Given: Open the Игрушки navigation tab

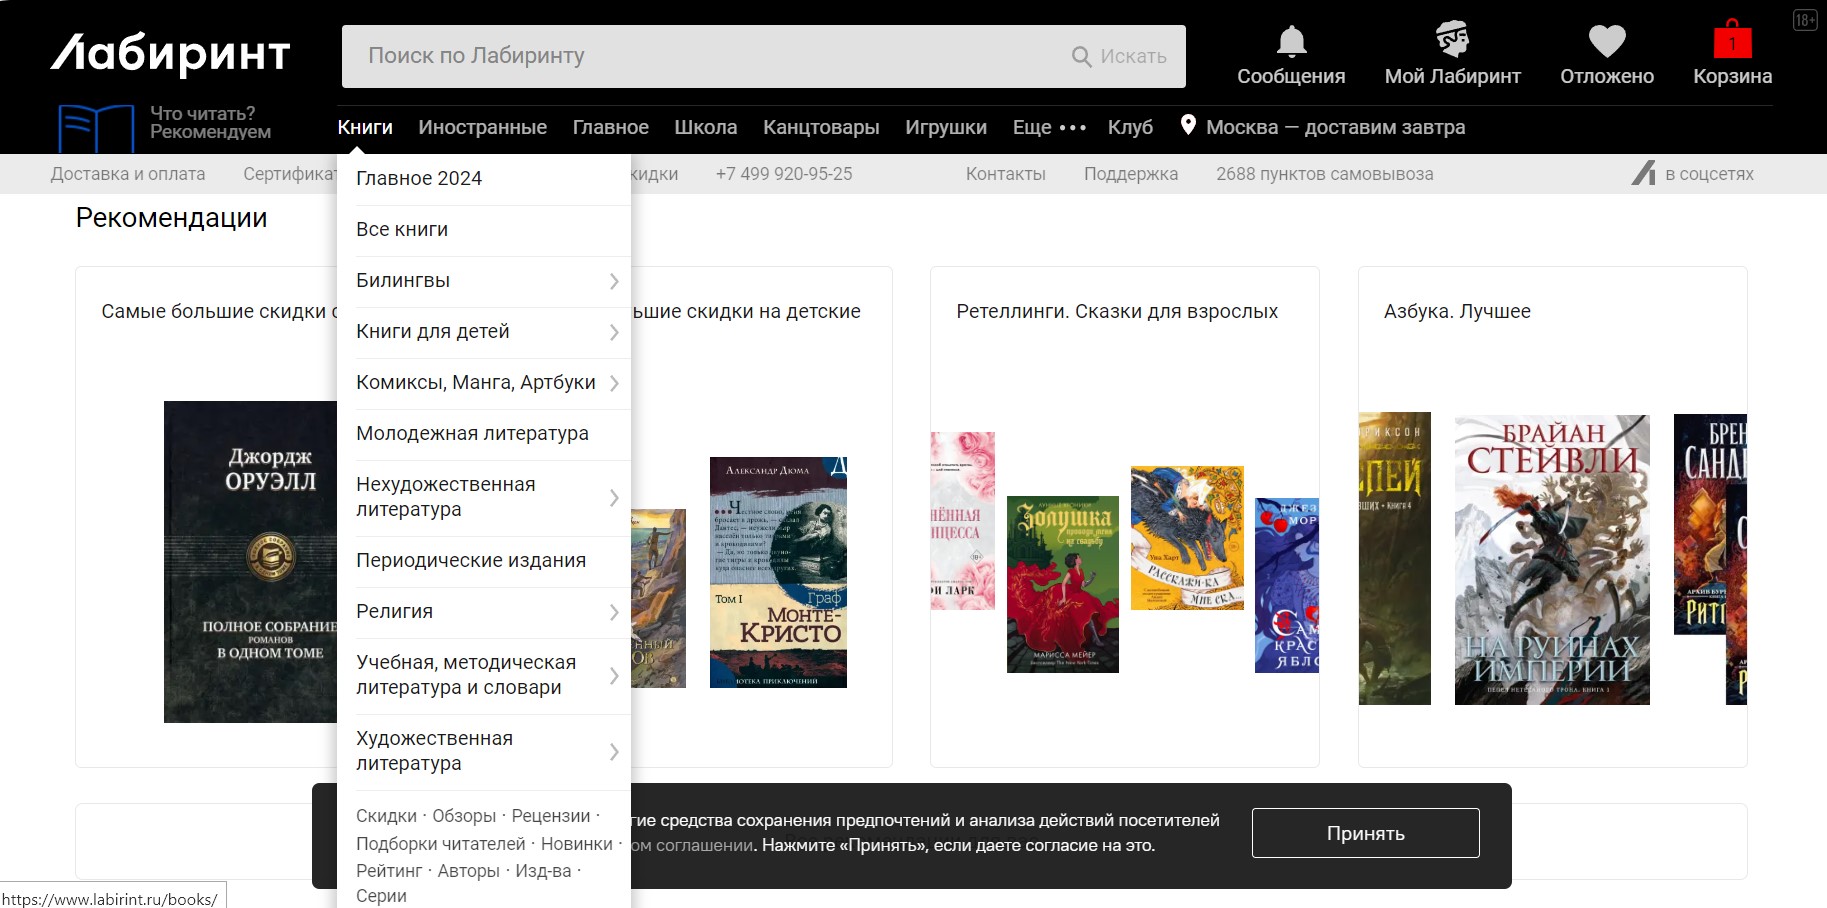Looking at the screenshot, I should click(946, 127).
